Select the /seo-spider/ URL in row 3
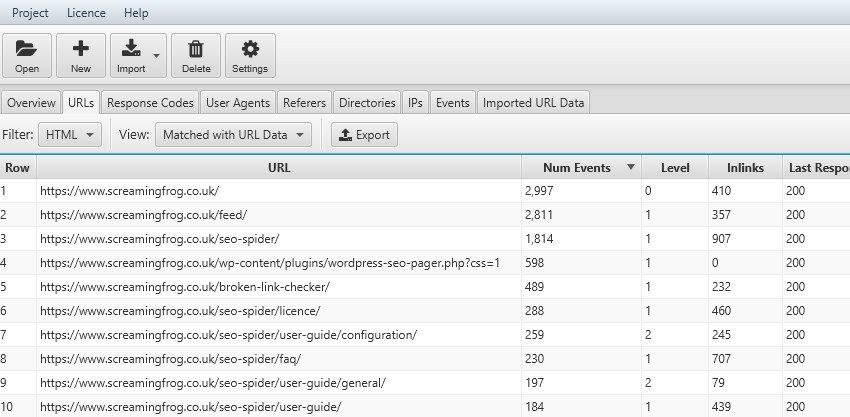This screenshot has height=417, width=850. [159, 239]
